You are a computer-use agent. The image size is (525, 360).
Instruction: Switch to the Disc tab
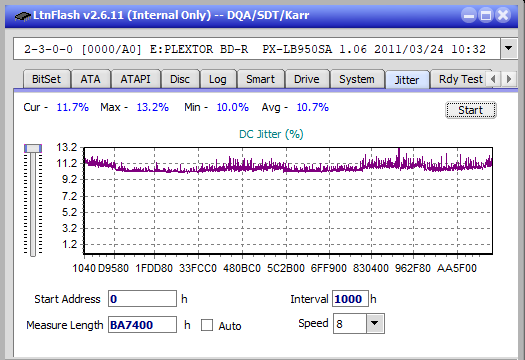coord(180,79)
